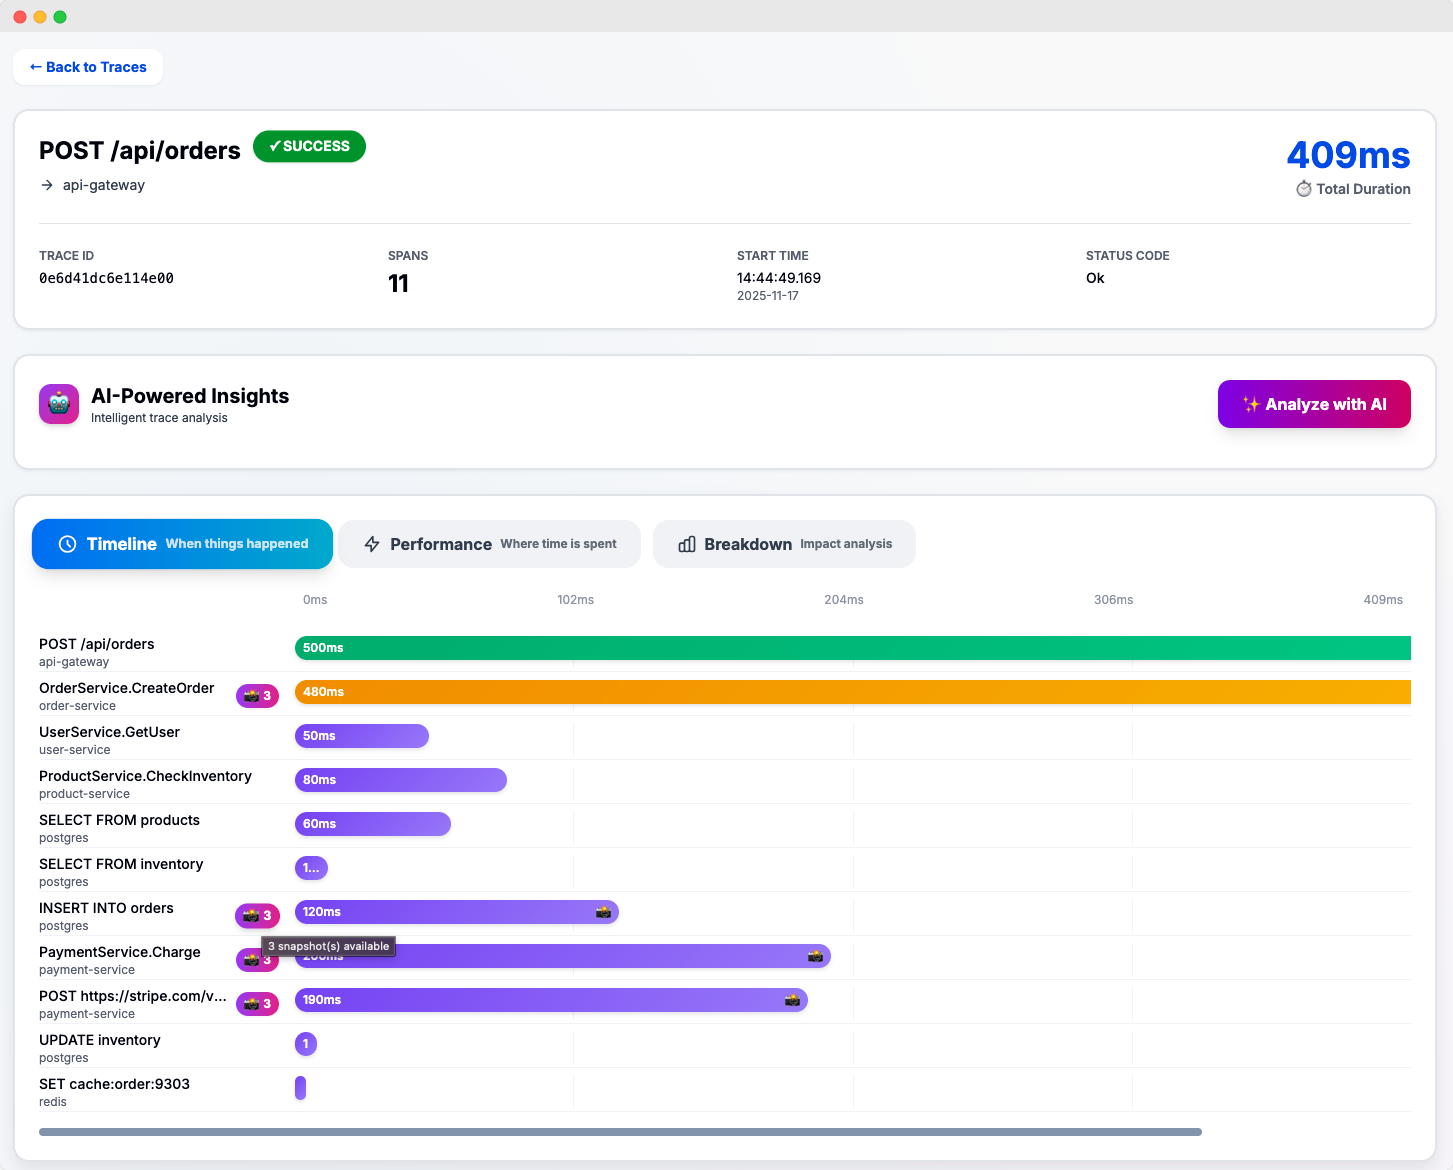The image size is (1453, 1170).
Task: Click the 3 snapshot(s) available tooltip
Action: pyautogui.click(x=330, y=946)
